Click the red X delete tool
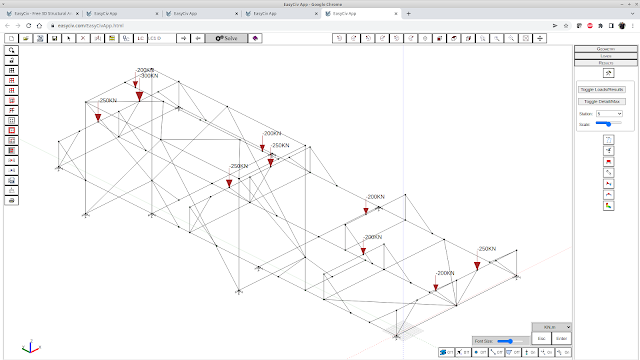640x360 pixels. [x=83, y=38]
